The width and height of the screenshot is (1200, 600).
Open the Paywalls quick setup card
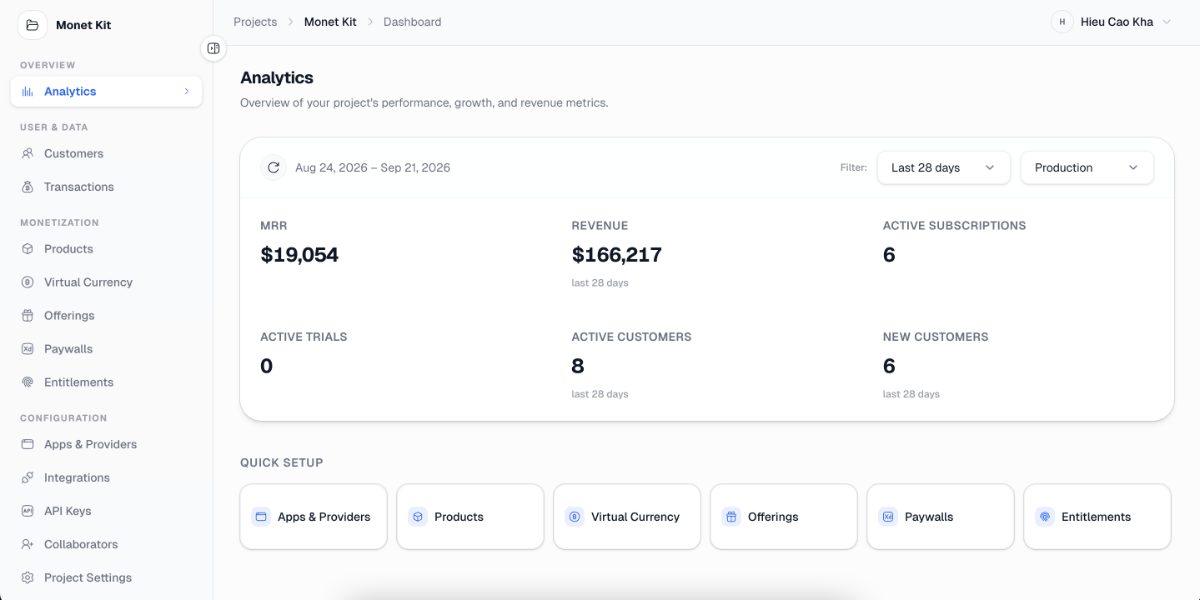940,517
